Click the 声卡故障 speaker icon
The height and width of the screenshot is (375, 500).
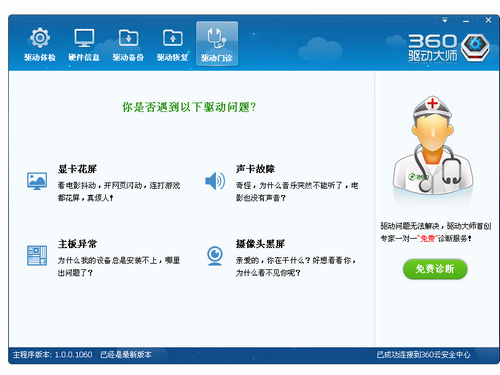(215, 181)
